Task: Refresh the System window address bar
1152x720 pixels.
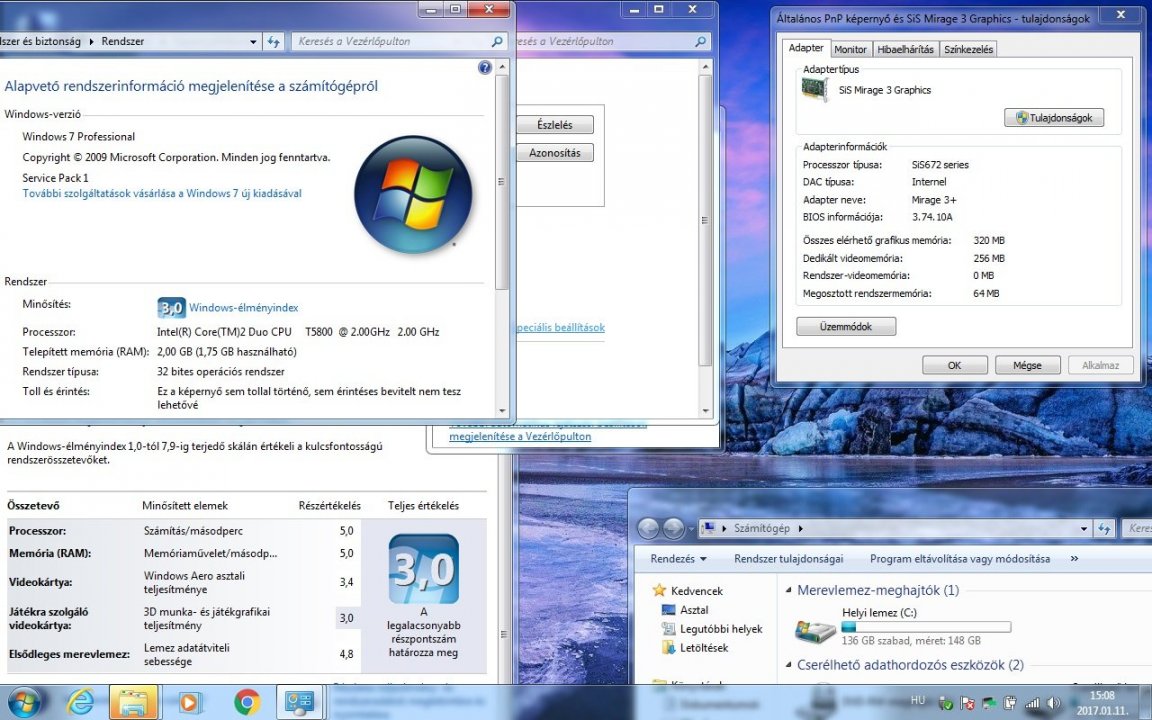Action: click(273, 42)
